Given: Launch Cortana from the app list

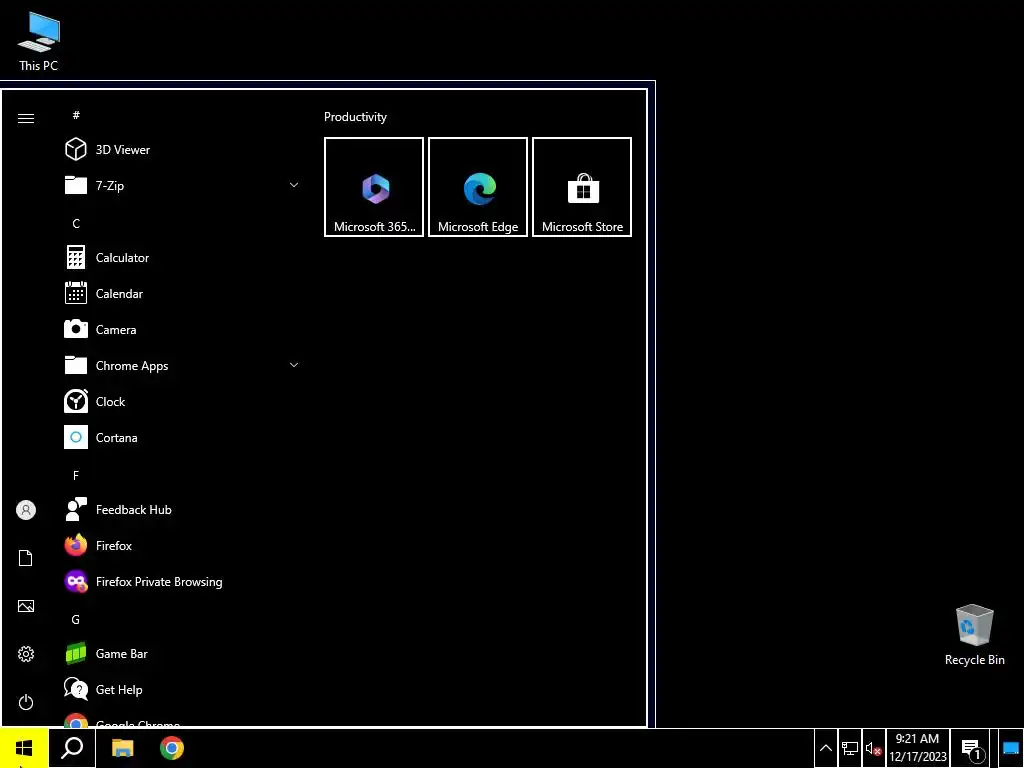Looking at the screenshot, I should click(x=182, y=438).
